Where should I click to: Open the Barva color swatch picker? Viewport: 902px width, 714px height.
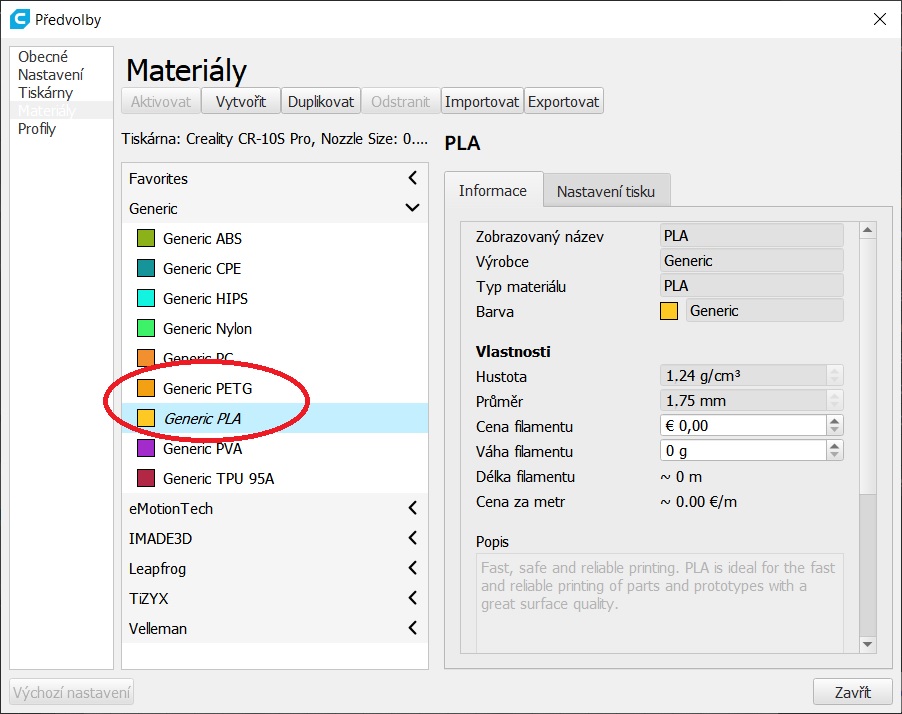[669, 311]
